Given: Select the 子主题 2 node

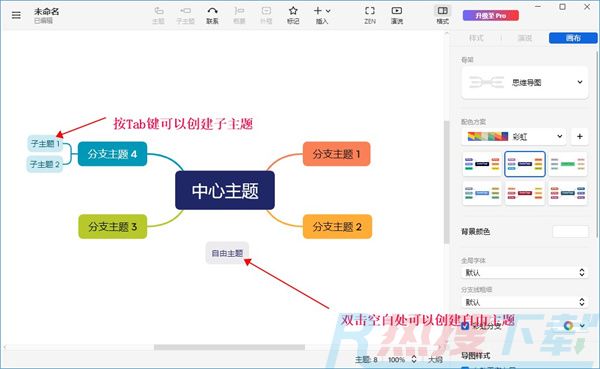Looking at the screenshot, I should (x=45, y=164).
